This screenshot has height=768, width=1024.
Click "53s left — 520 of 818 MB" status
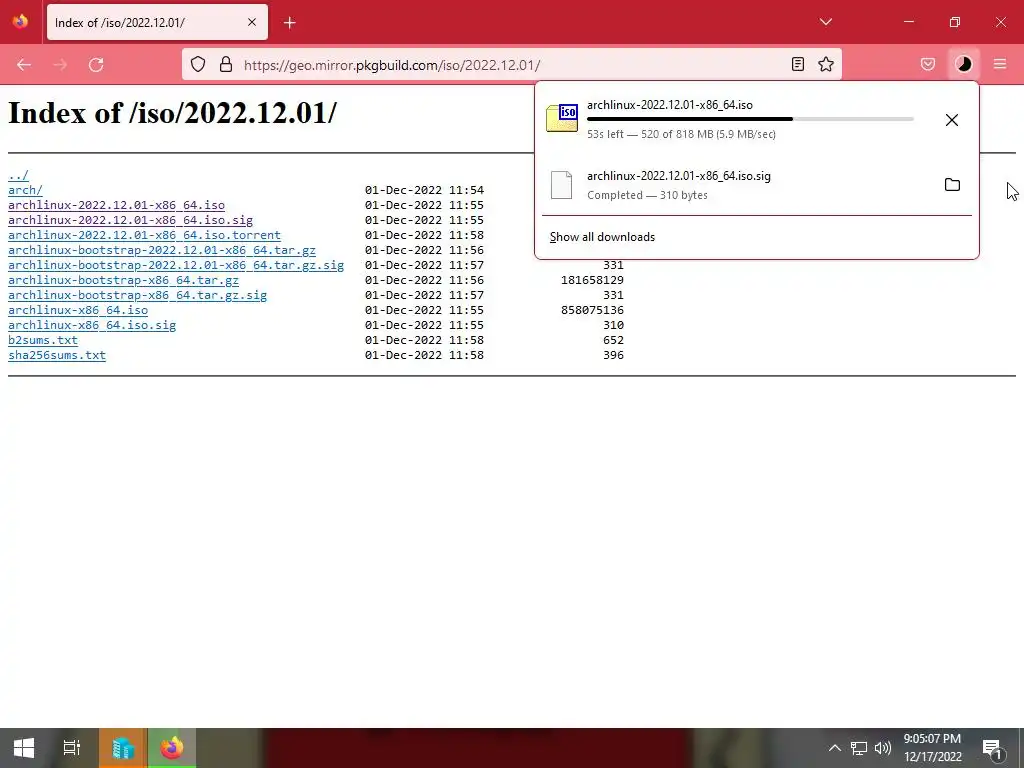tap(681, 134)
